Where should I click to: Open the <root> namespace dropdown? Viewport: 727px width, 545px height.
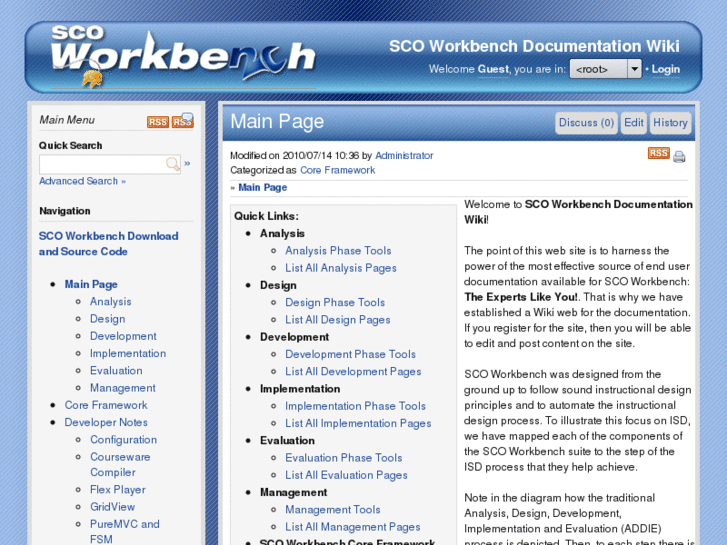[x=606, y=69]
